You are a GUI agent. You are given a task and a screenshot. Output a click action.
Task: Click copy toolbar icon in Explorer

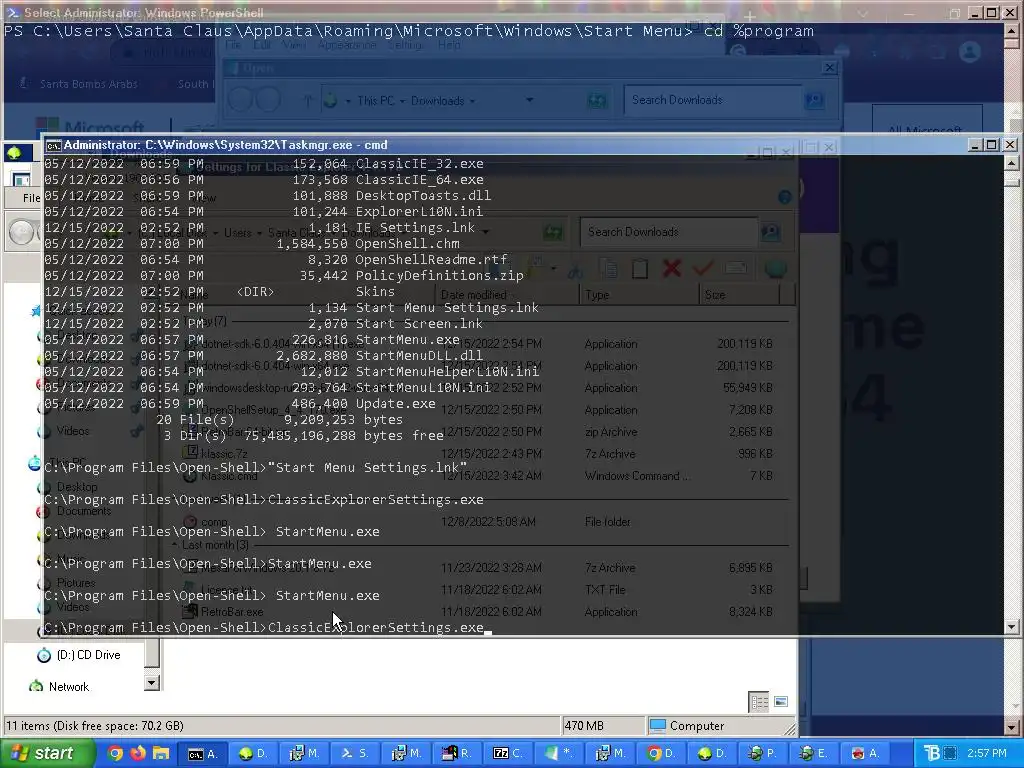[x=609, y=268]
